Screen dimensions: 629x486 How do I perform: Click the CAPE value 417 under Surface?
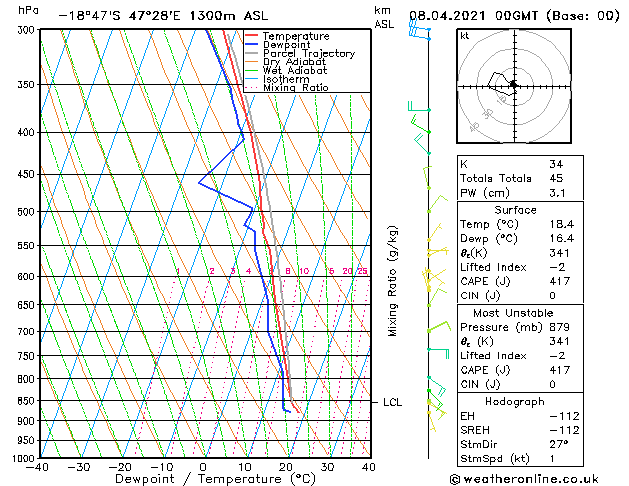coord(560,281)
